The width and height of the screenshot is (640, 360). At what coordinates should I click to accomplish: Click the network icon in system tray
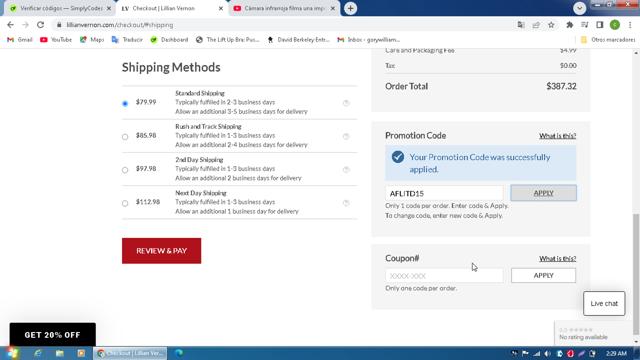click(537, 353)
